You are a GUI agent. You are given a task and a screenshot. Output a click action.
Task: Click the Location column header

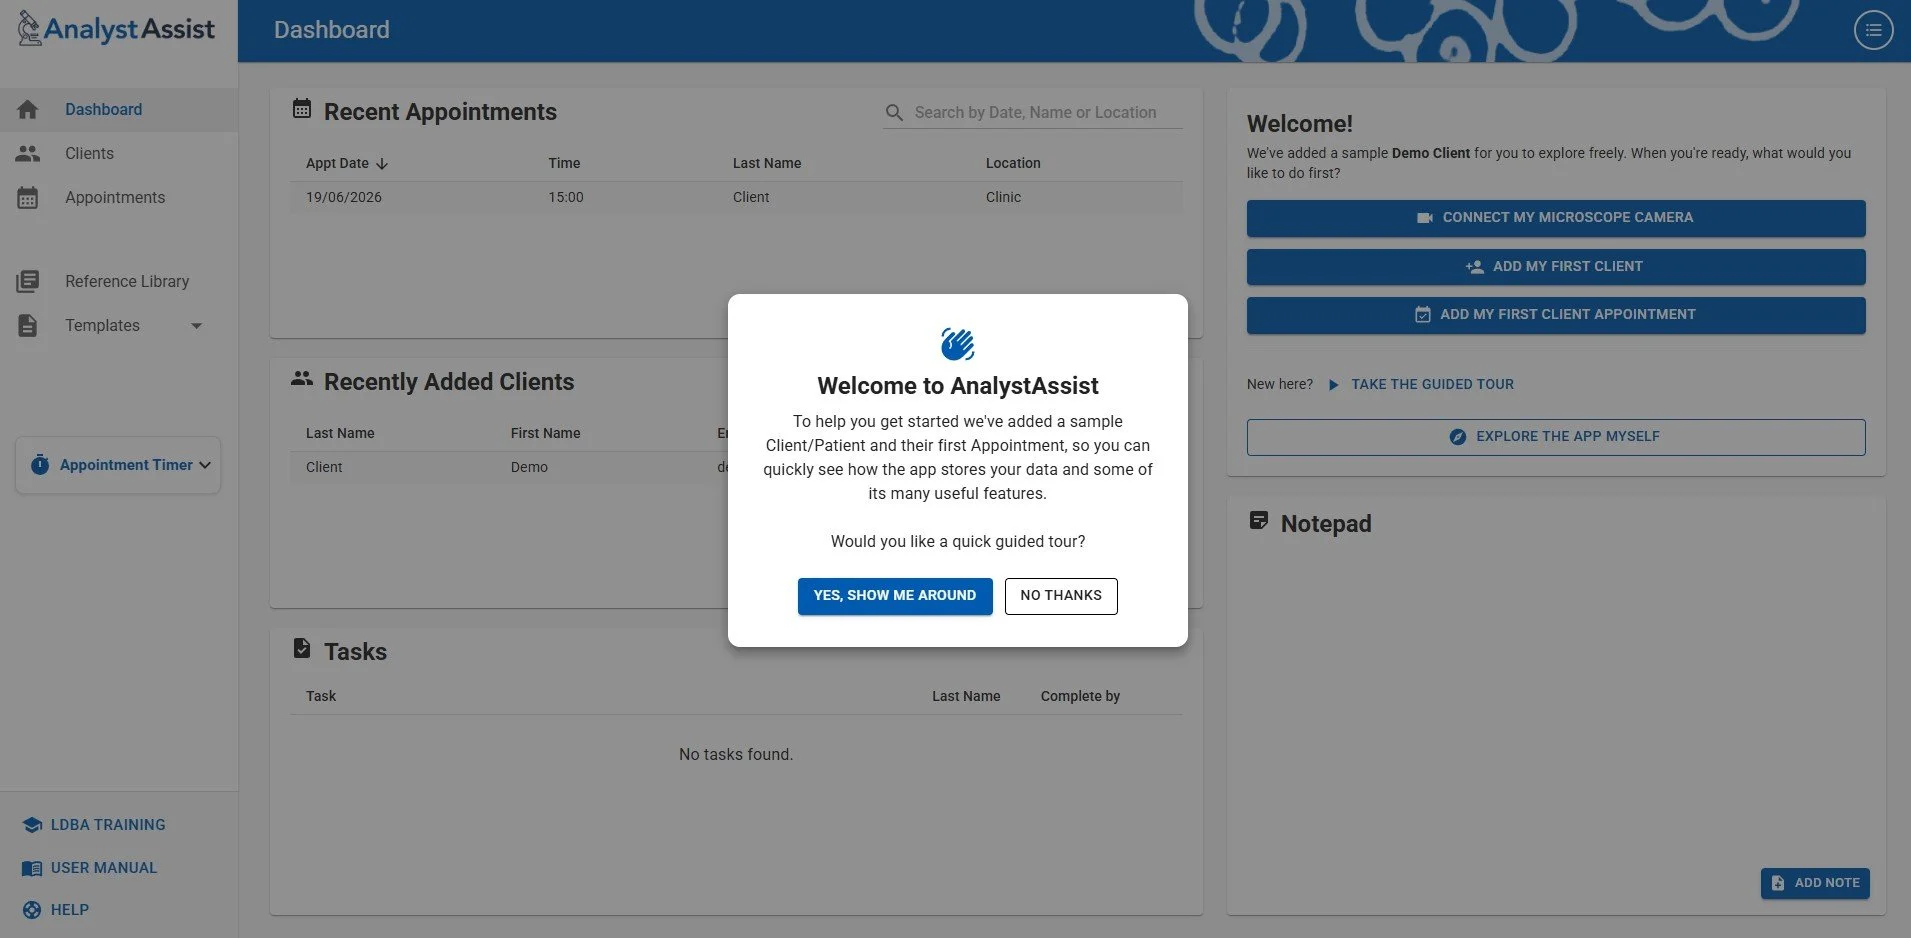(1013, 163)
